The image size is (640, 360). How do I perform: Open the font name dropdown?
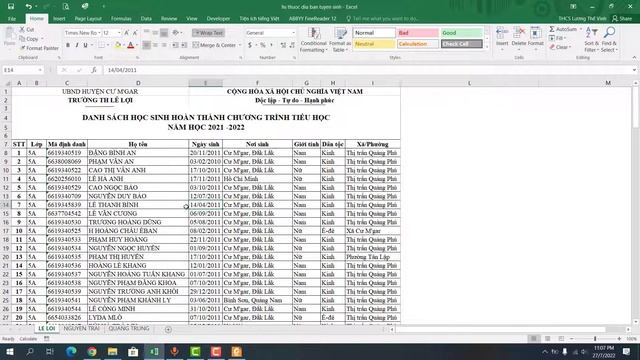tap(99, 33)
